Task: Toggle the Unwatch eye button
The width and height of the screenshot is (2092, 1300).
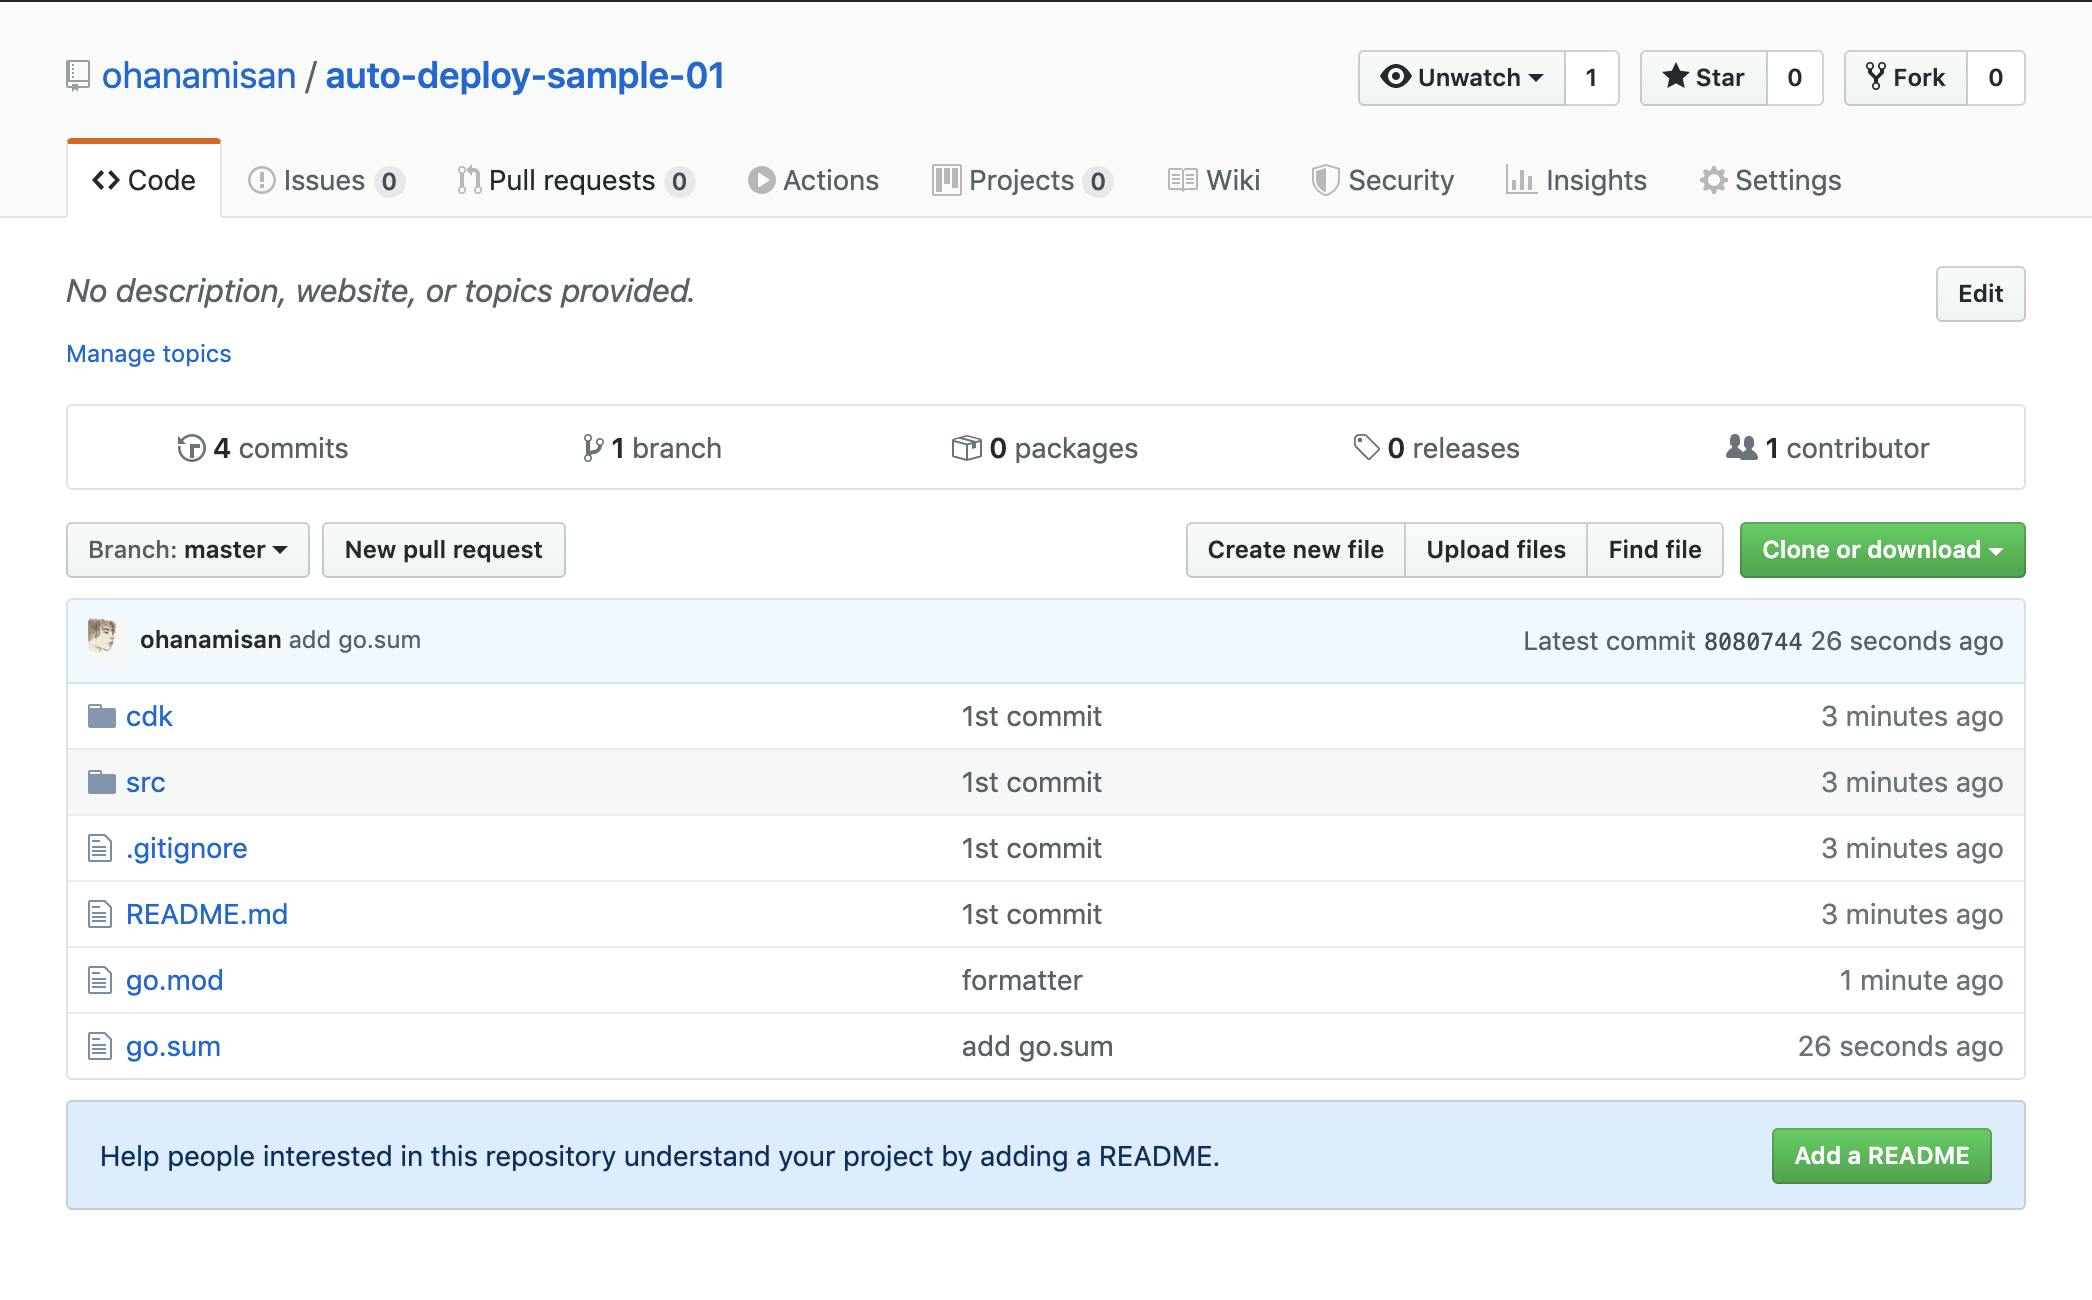Action: [1461, 78]
